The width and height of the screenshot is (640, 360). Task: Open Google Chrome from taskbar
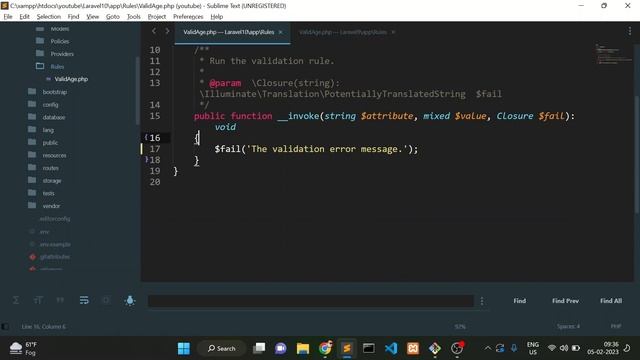[325, 349]
